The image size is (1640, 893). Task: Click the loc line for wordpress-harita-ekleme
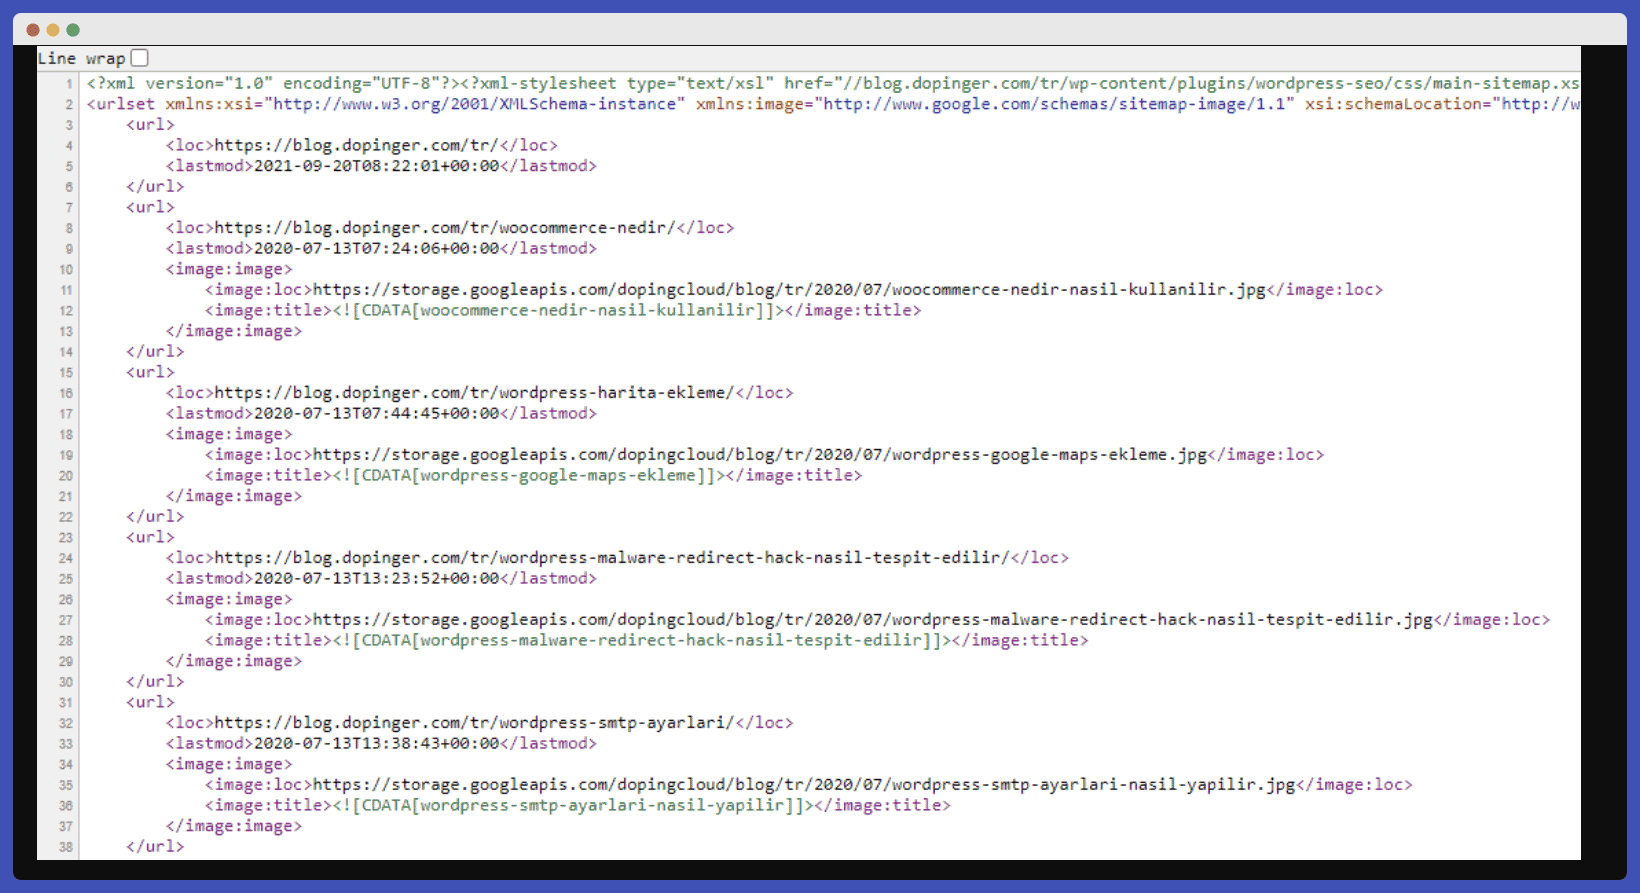(x=479, y=393)
